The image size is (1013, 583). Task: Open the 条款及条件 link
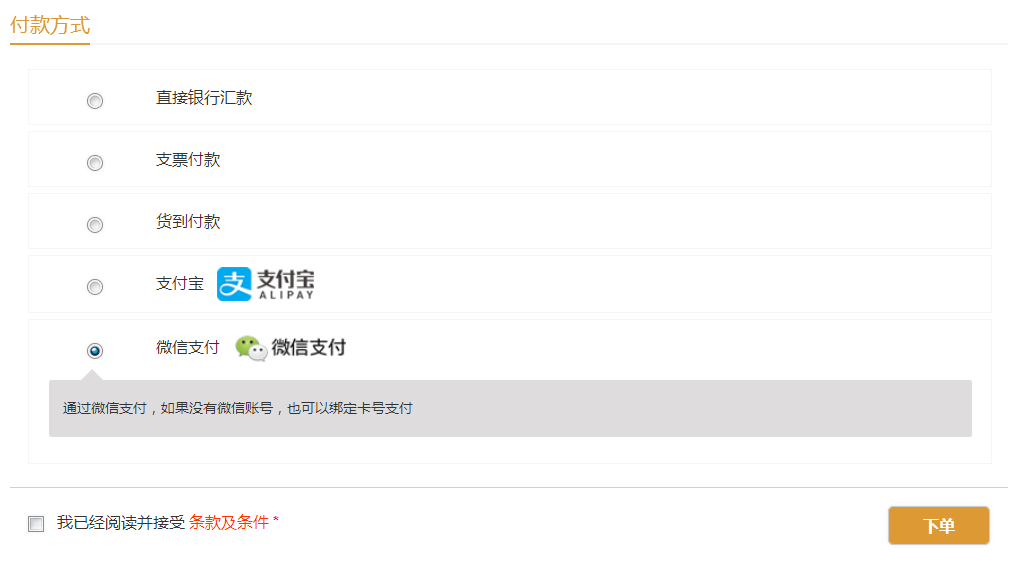pyautogui.click(x=229, y=522)
